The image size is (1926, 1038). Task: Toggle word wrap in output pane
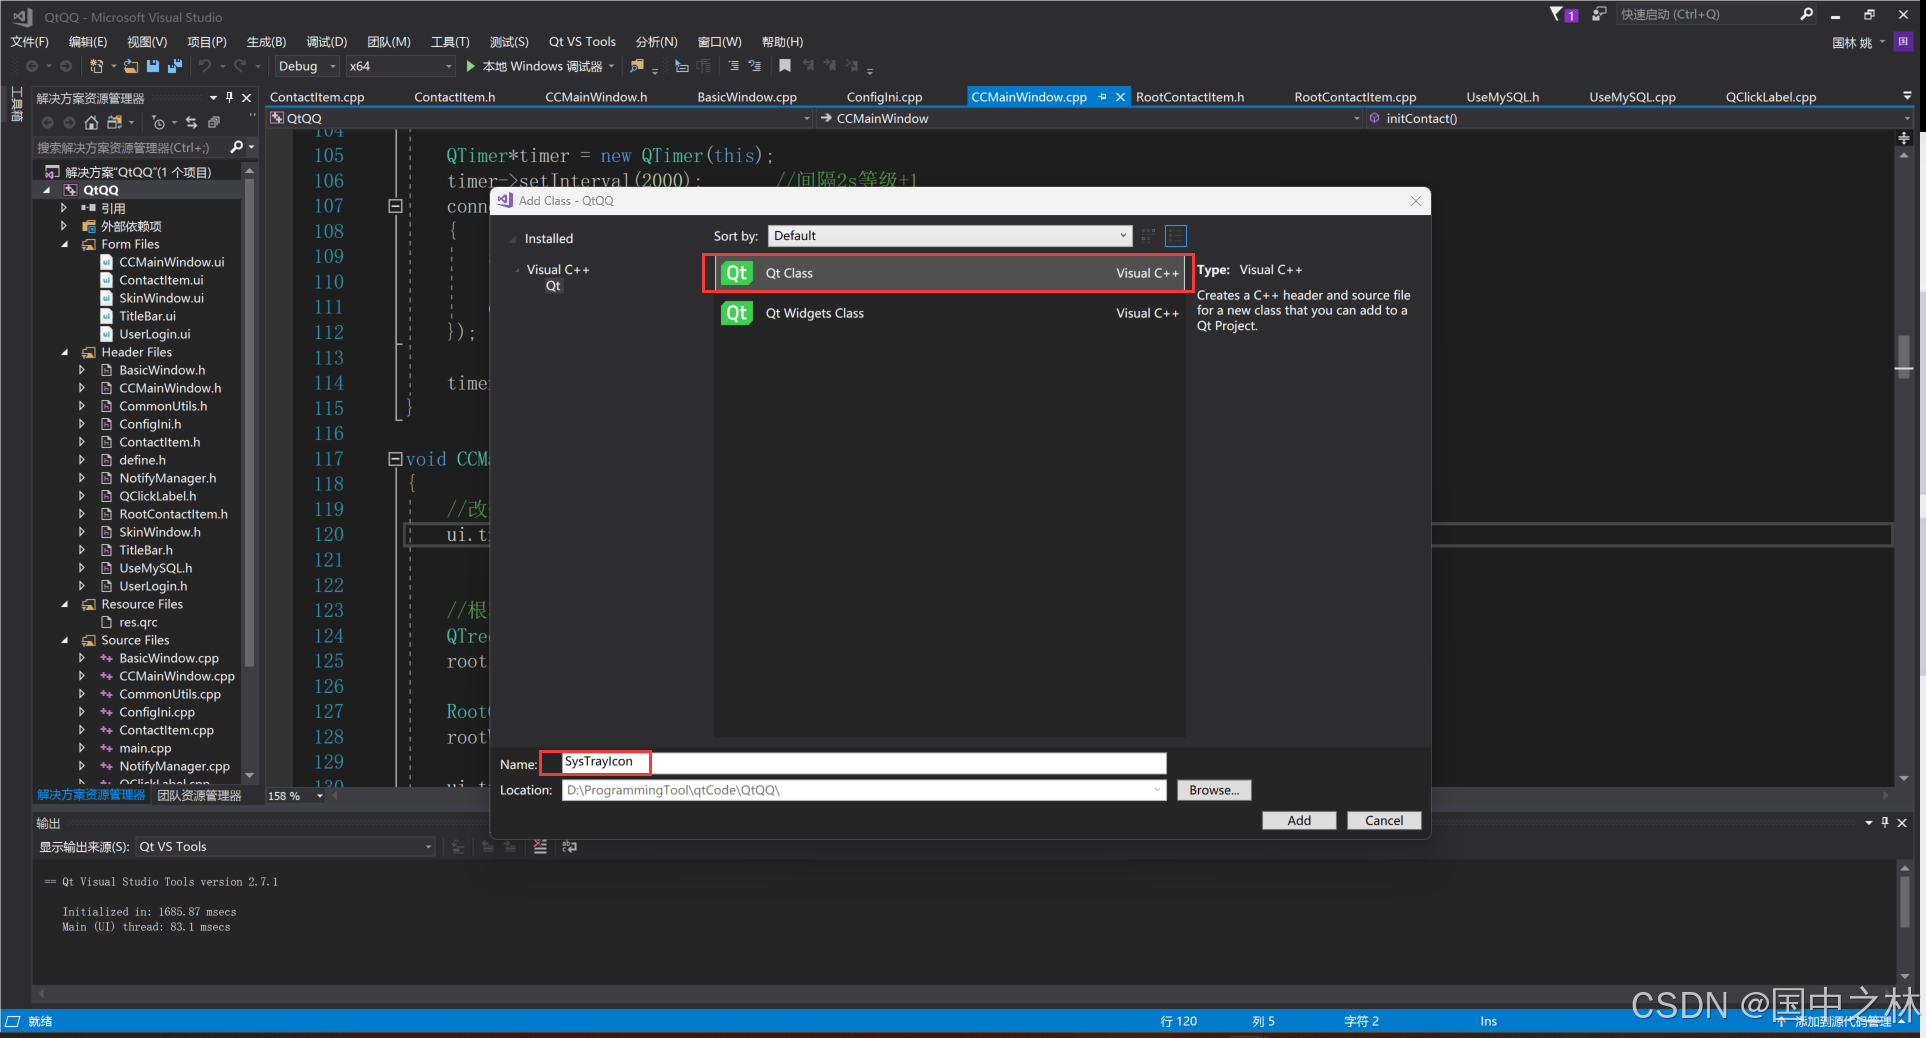(x=570, y=847)
